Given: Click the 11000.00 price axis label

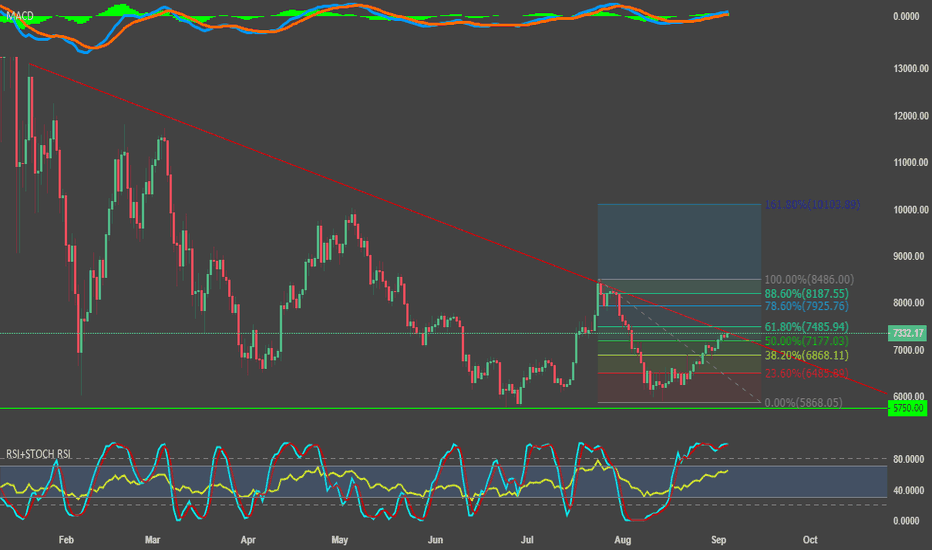Looking at the screenshot, I should 911,162.
